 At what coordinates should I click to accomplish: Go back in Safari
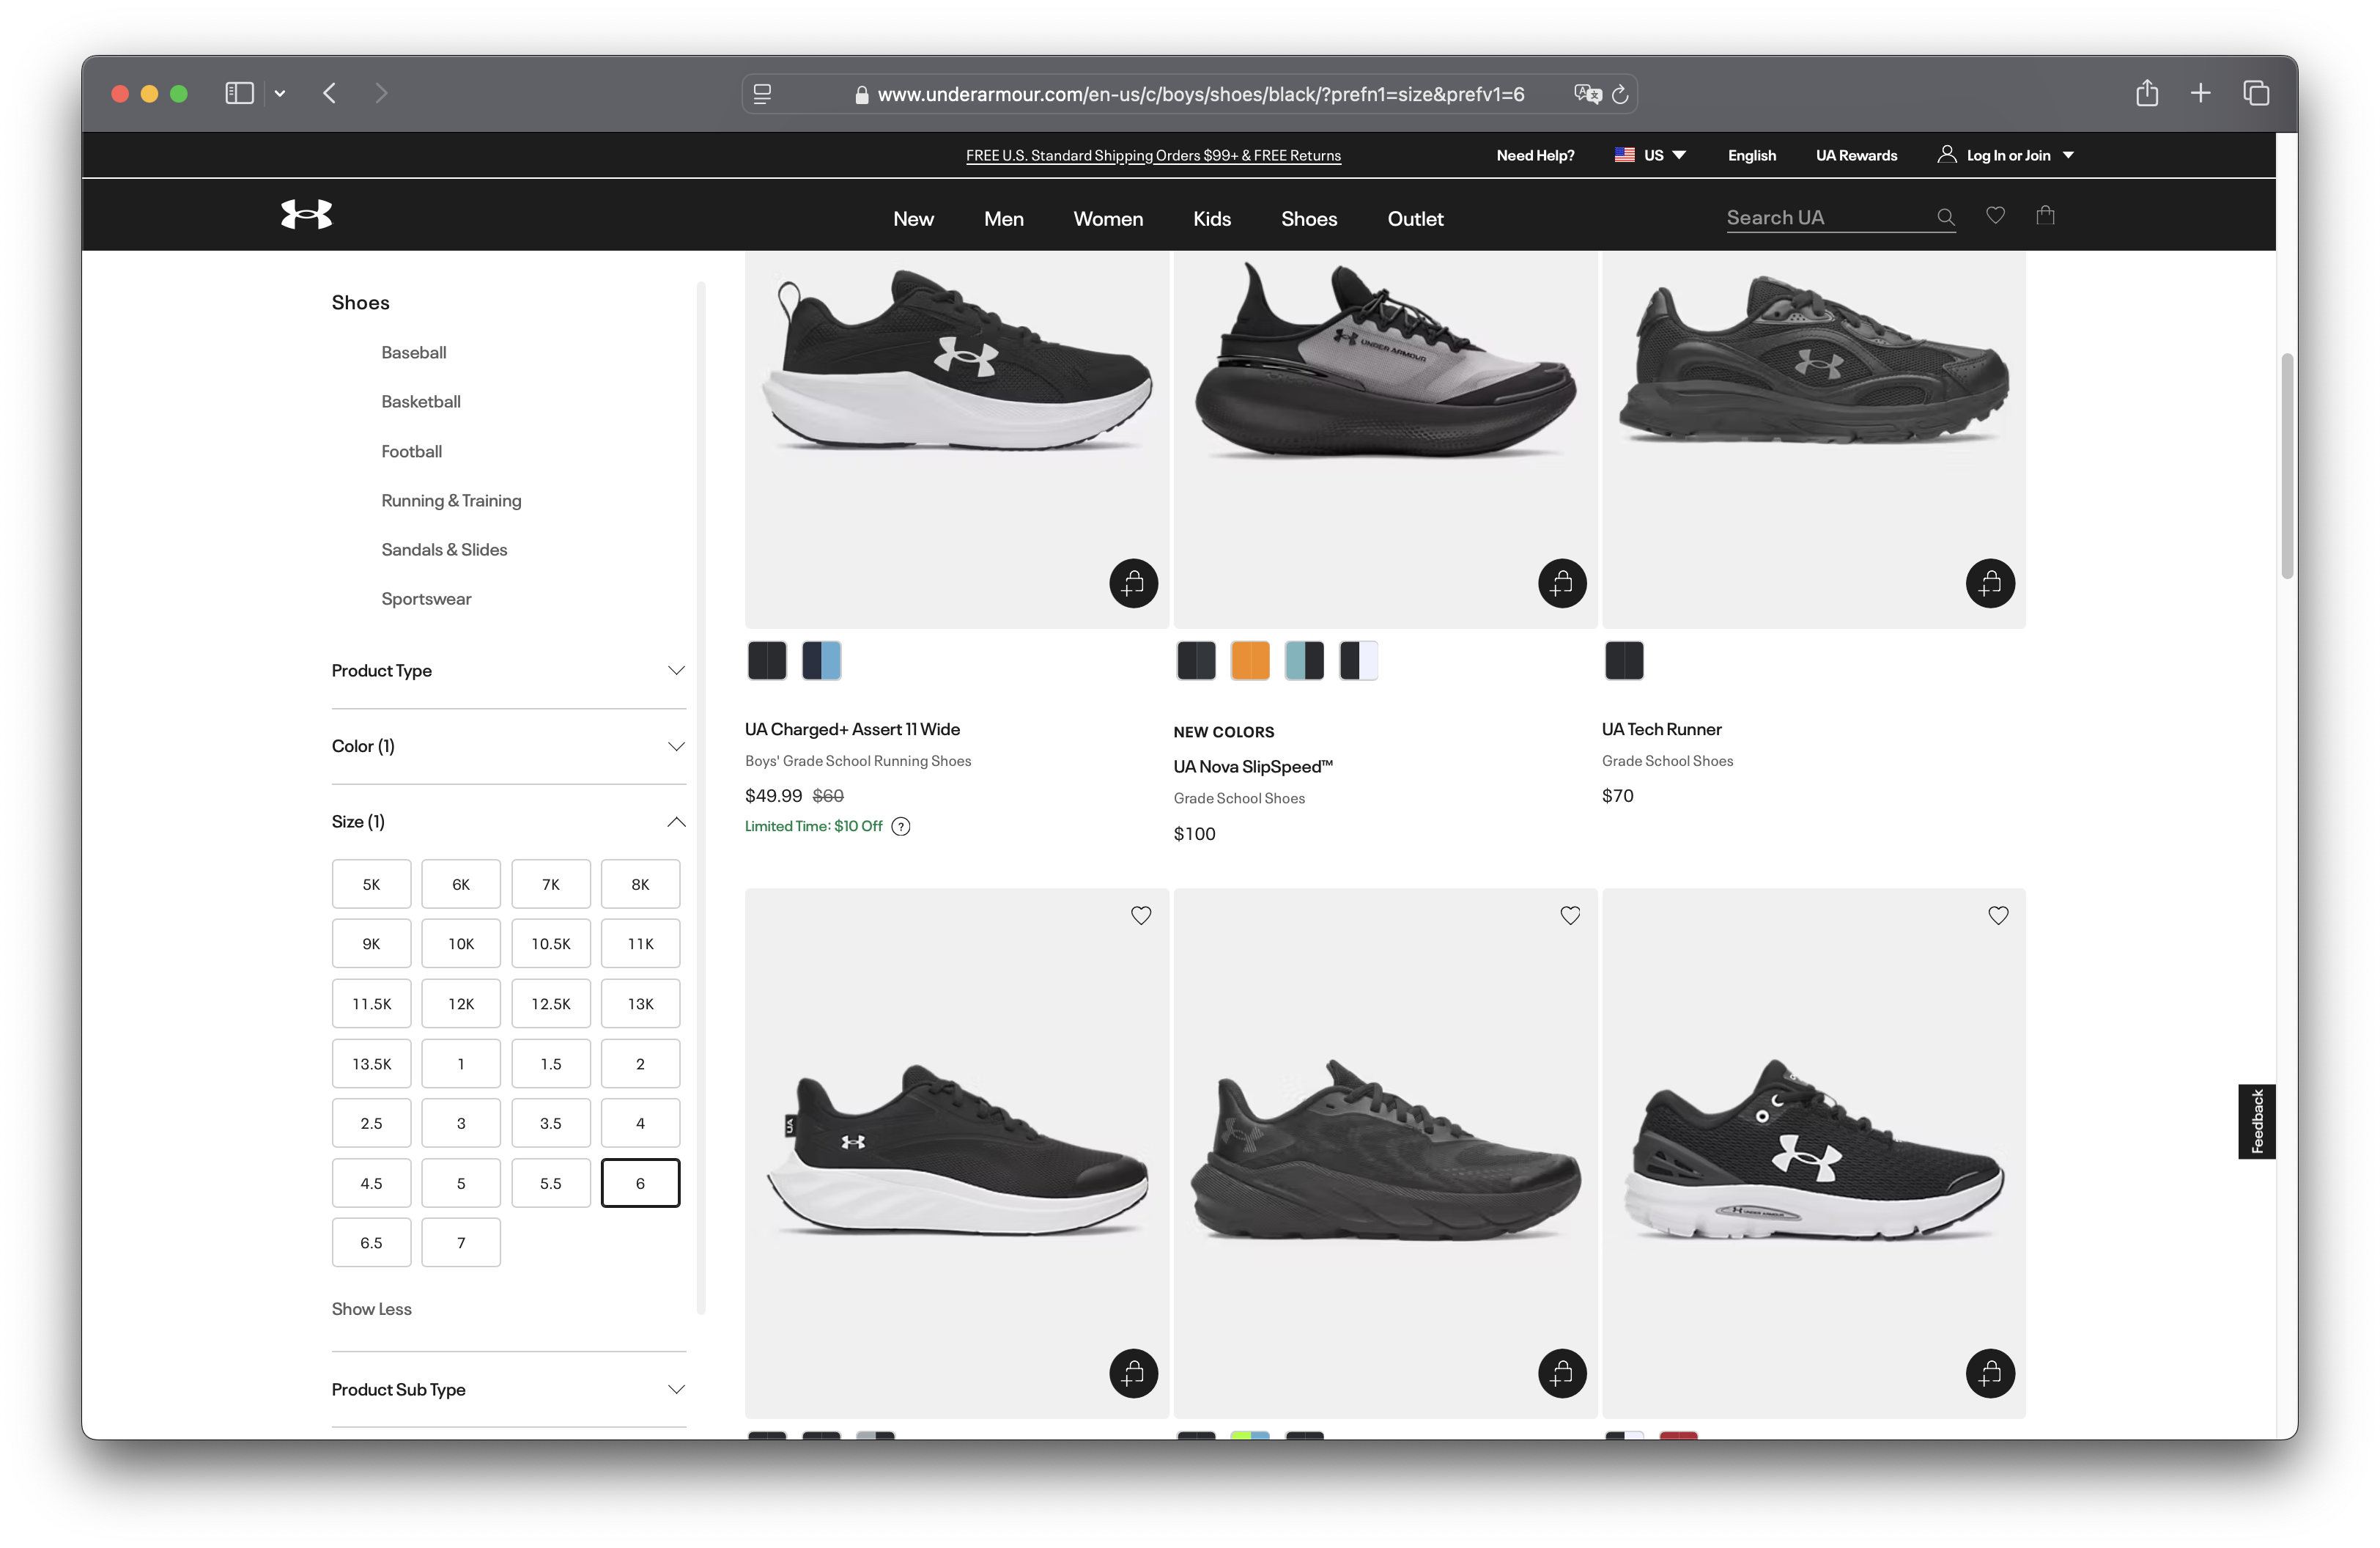click(329, 93)
